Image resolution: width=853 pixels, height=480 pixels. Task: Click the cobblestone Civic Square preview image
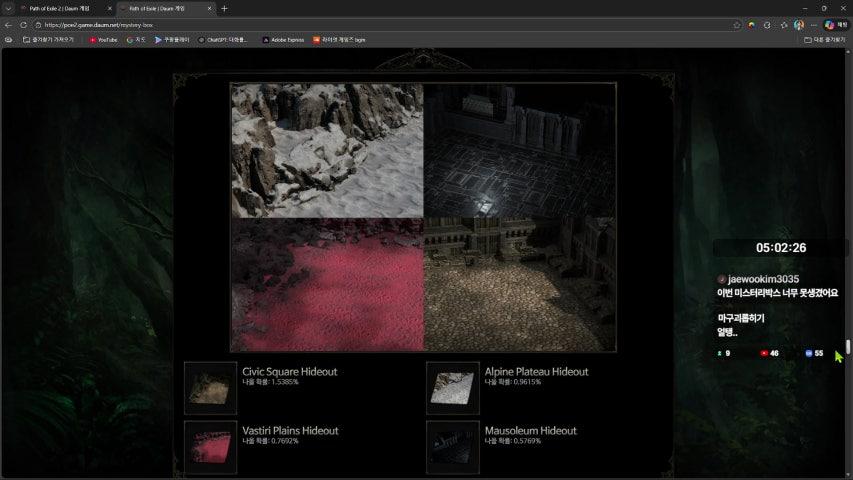520,284
